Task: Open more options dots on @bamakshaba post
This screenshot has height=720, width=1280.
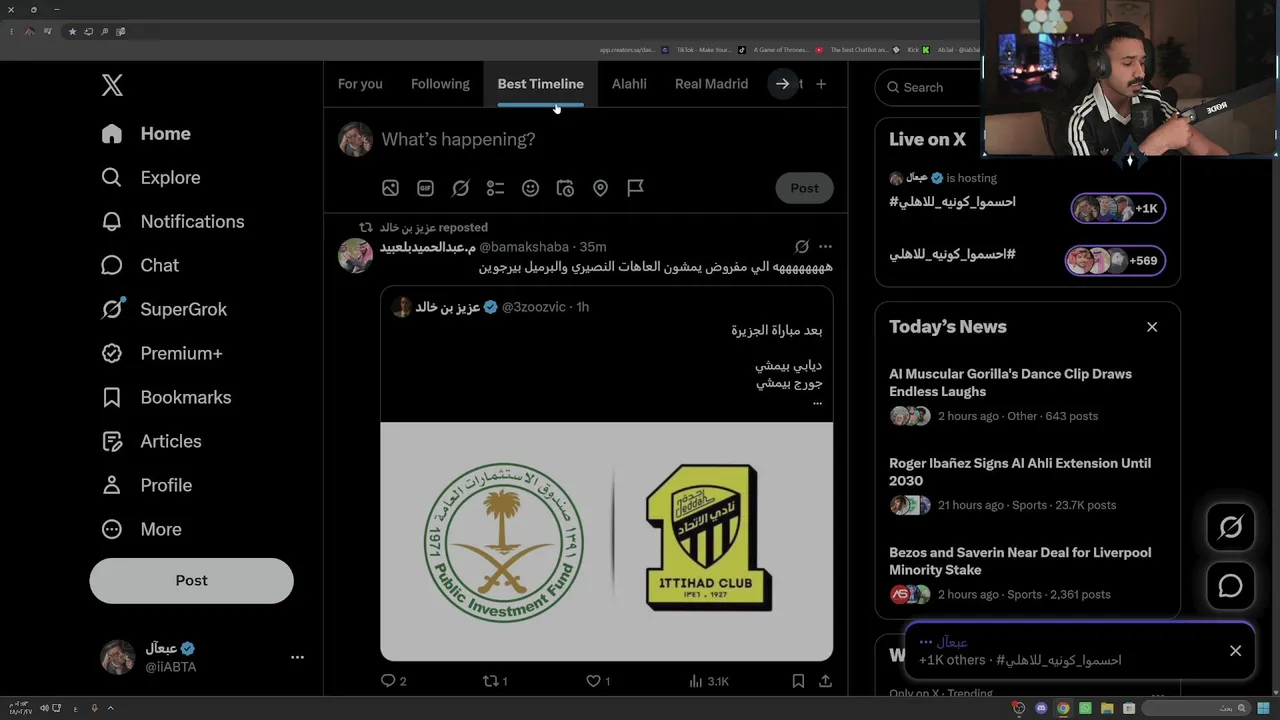Action: click(825, 247)
